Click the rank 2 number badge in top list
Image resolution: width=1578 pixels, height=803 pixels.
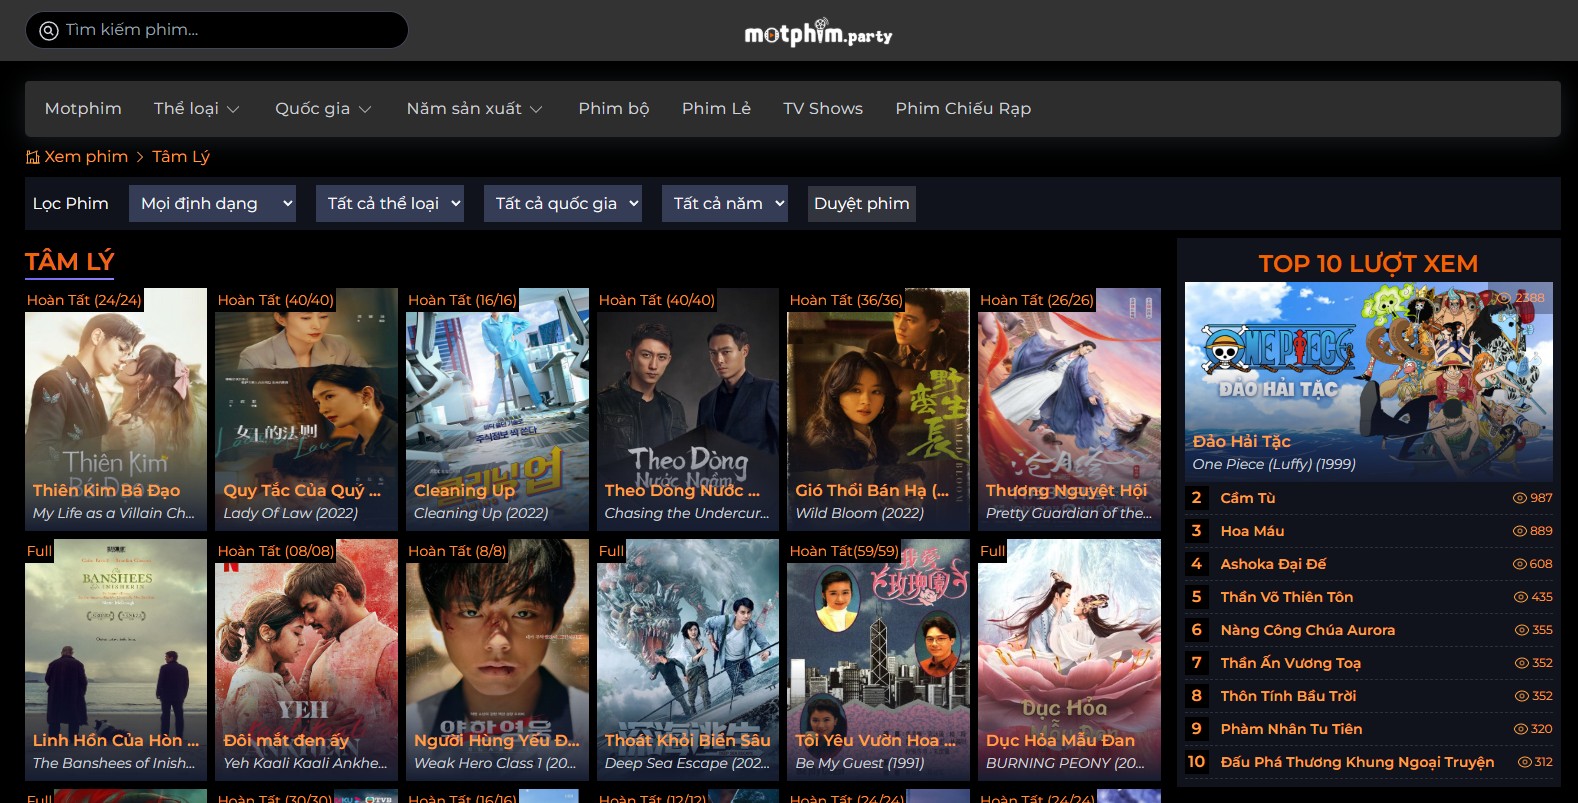[x=1196, y=498]
